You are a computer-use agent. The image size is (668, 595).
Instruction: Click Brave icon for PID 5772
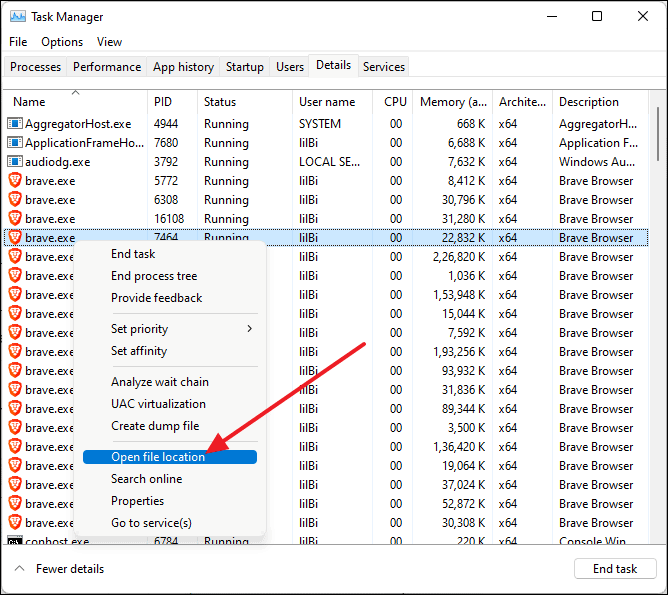point(15,181)
